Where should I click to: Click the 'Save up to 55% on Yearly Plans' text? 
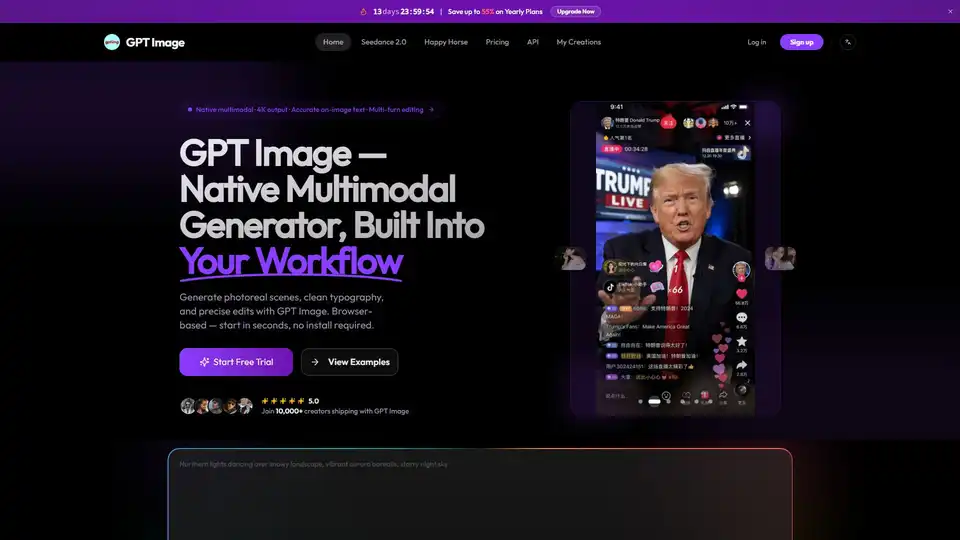(x=495, y=12)
